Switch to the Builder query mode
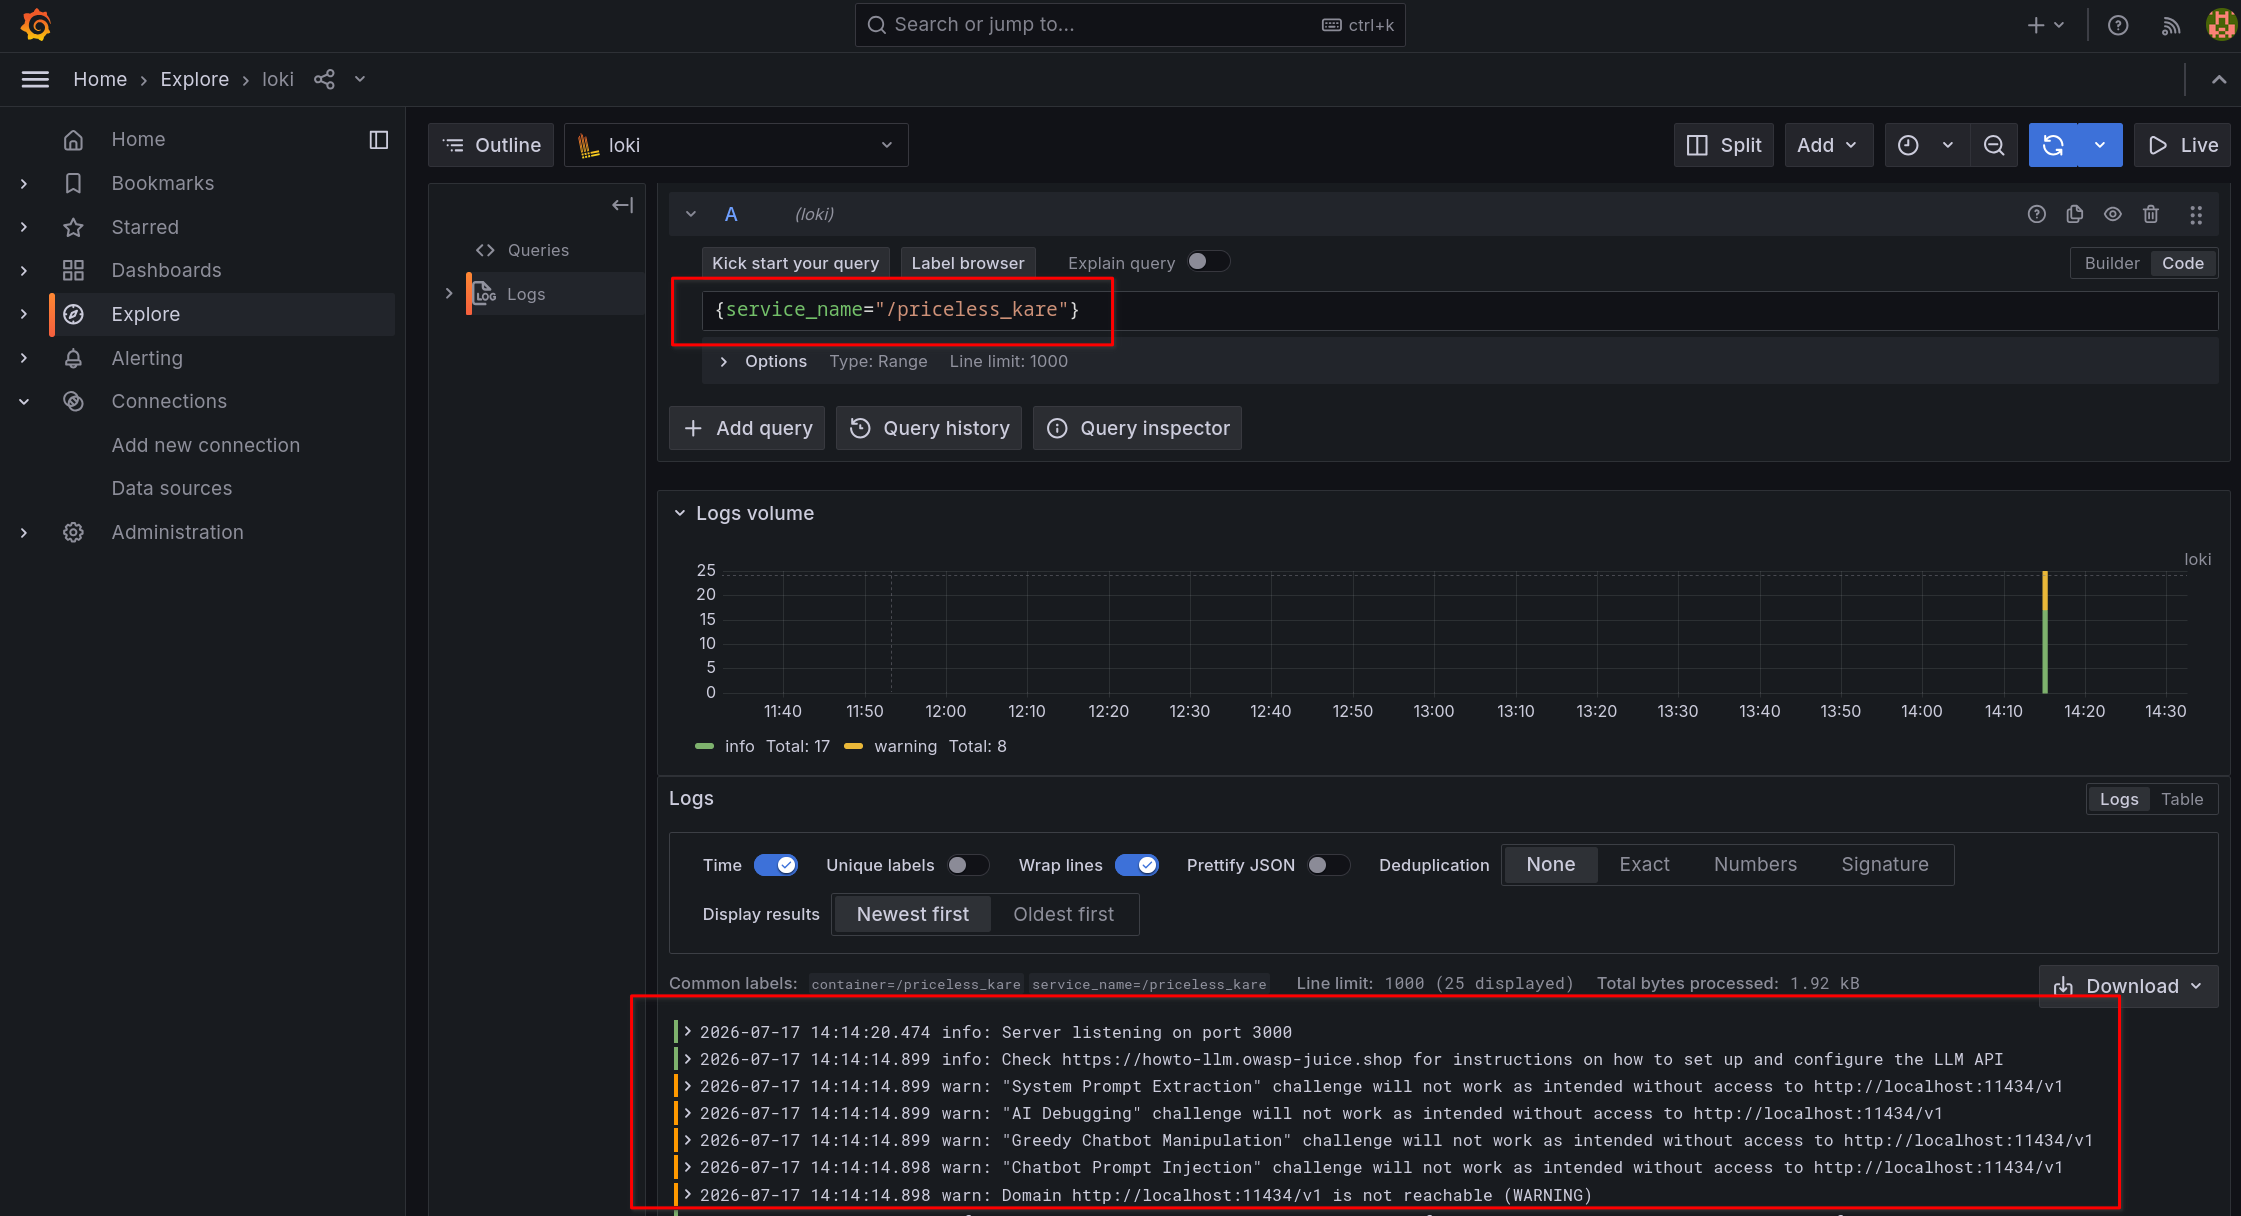2241x1216 pixels. pyautogui.click(x=2111, y=263)
